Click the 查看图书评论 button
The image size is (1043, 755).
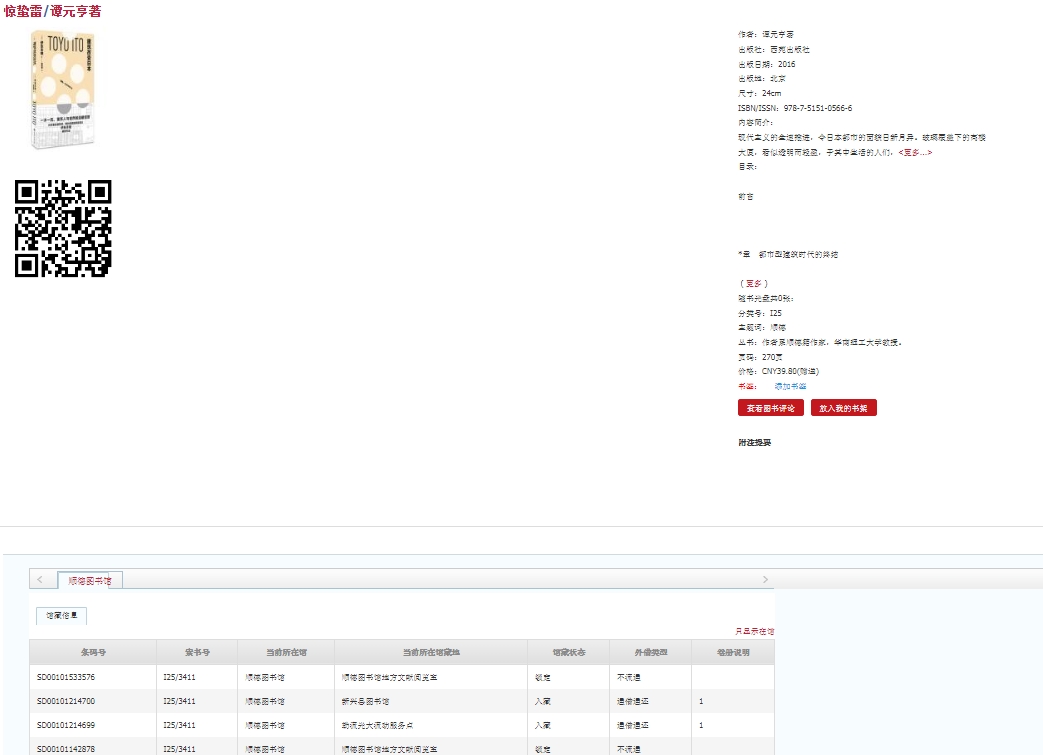(770, 408)
